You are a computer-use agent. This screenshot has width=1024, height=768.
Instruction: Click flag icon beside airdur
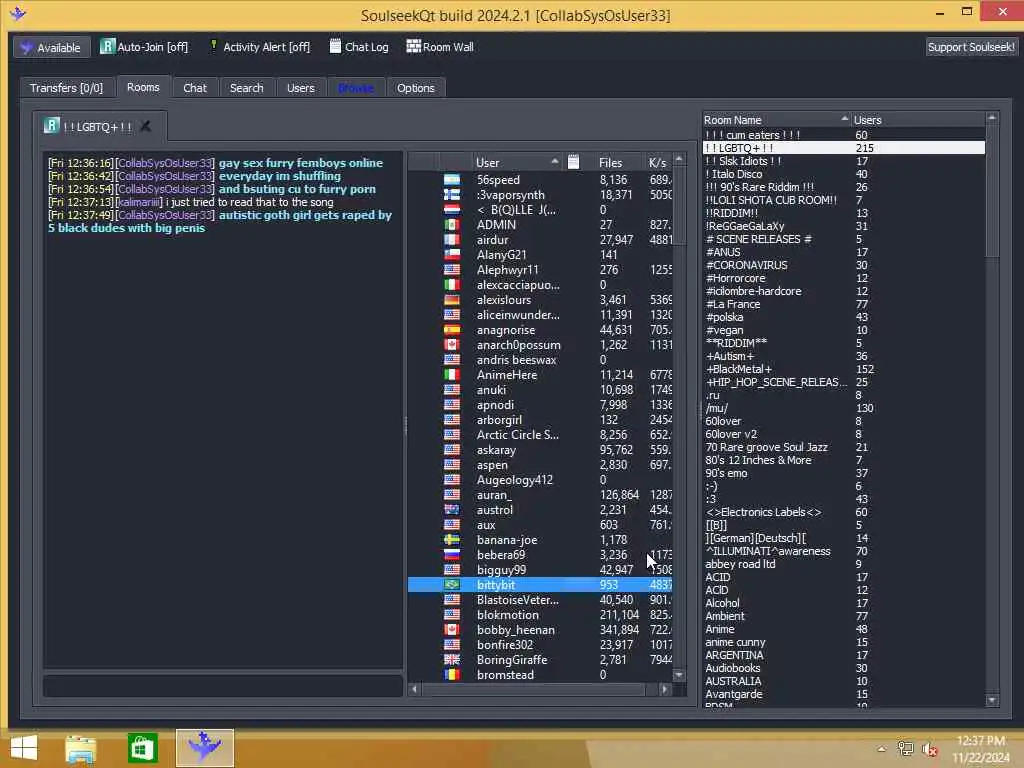452,240
